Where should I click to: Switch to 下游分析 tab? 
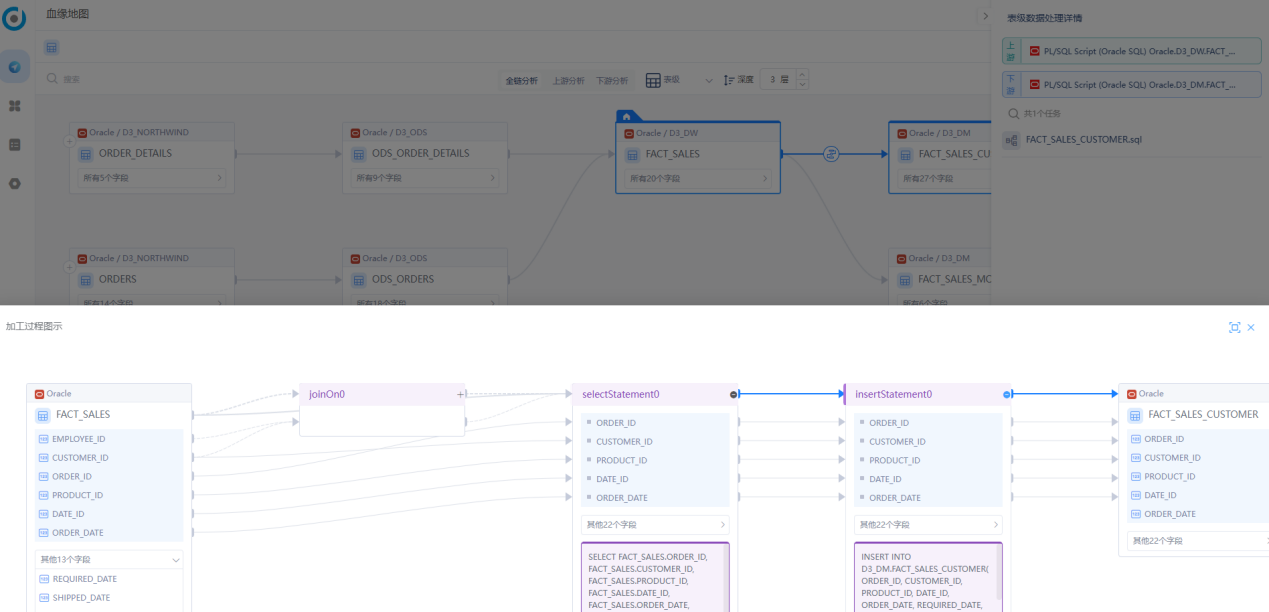612,80
